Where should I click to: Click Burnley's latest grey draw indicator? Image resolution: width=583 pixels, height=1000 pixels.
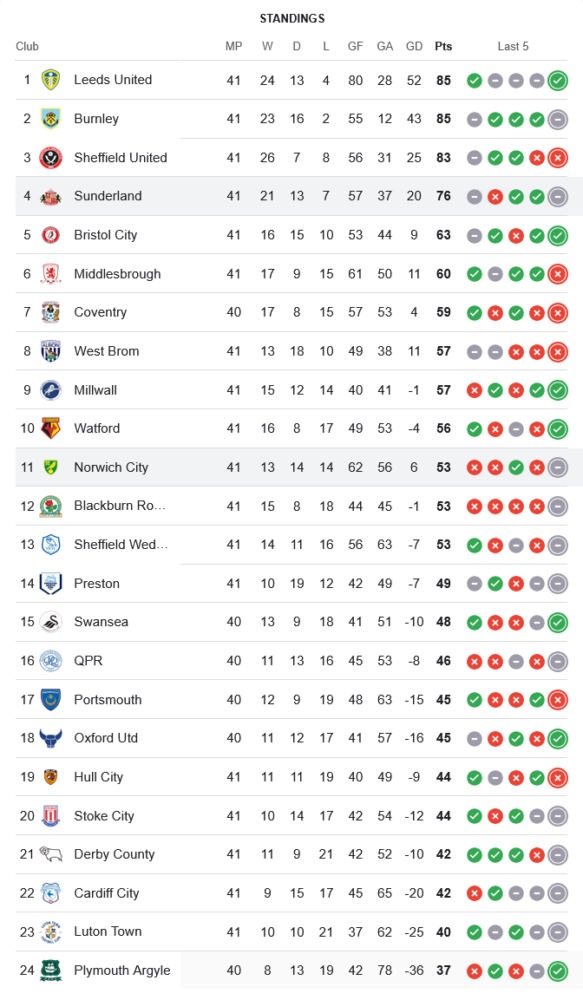tap(557, 119)
